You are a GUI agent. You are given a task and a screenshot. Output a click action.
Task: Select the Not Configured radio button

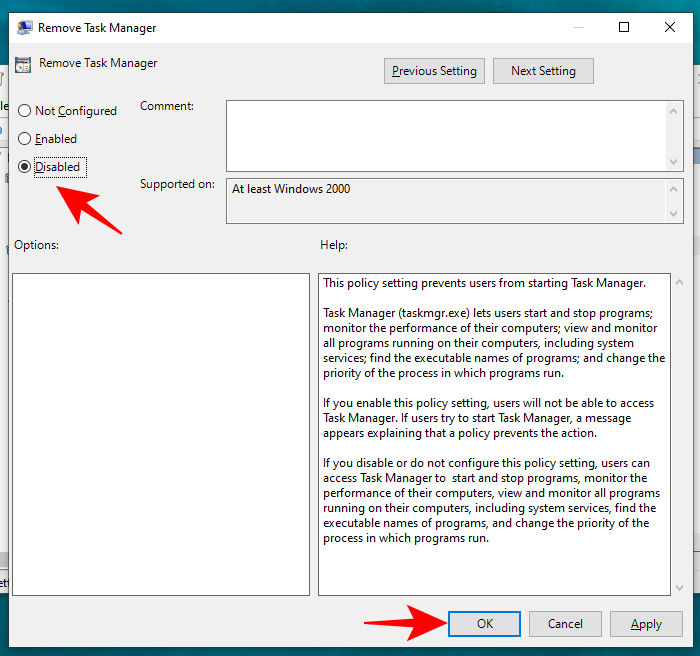[x=25, y=111]
